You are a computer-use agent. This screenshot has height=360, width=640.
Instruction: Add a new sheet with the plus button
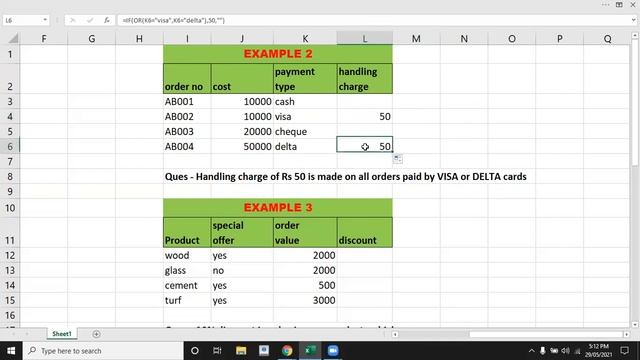tap(96, 334)
